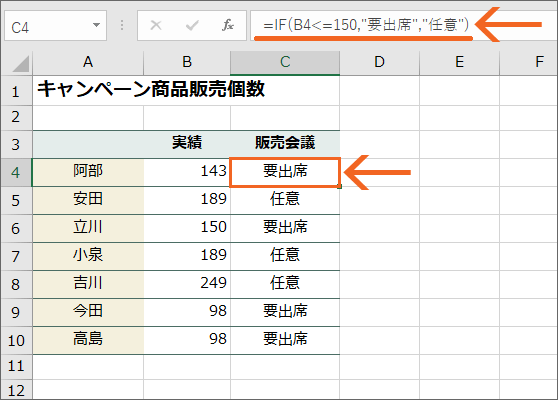Select the name cell 高島
This screenshot has width=558, height=400.
point(88,340)
